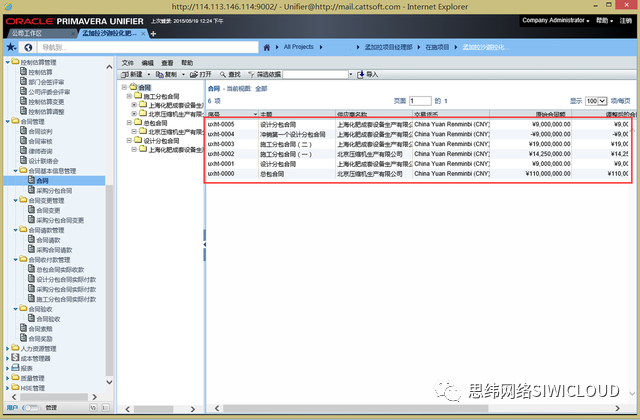Image resolution: width=640 pixels, height=420 pixels.
Task: Collapse the 合同基本信息管理 folder
Action: tap(16, 171)
